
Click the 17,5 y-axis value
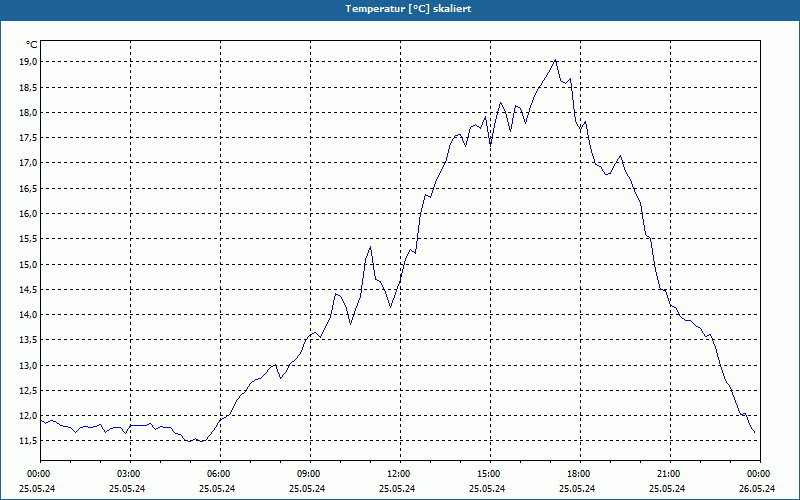pos(29,138)
